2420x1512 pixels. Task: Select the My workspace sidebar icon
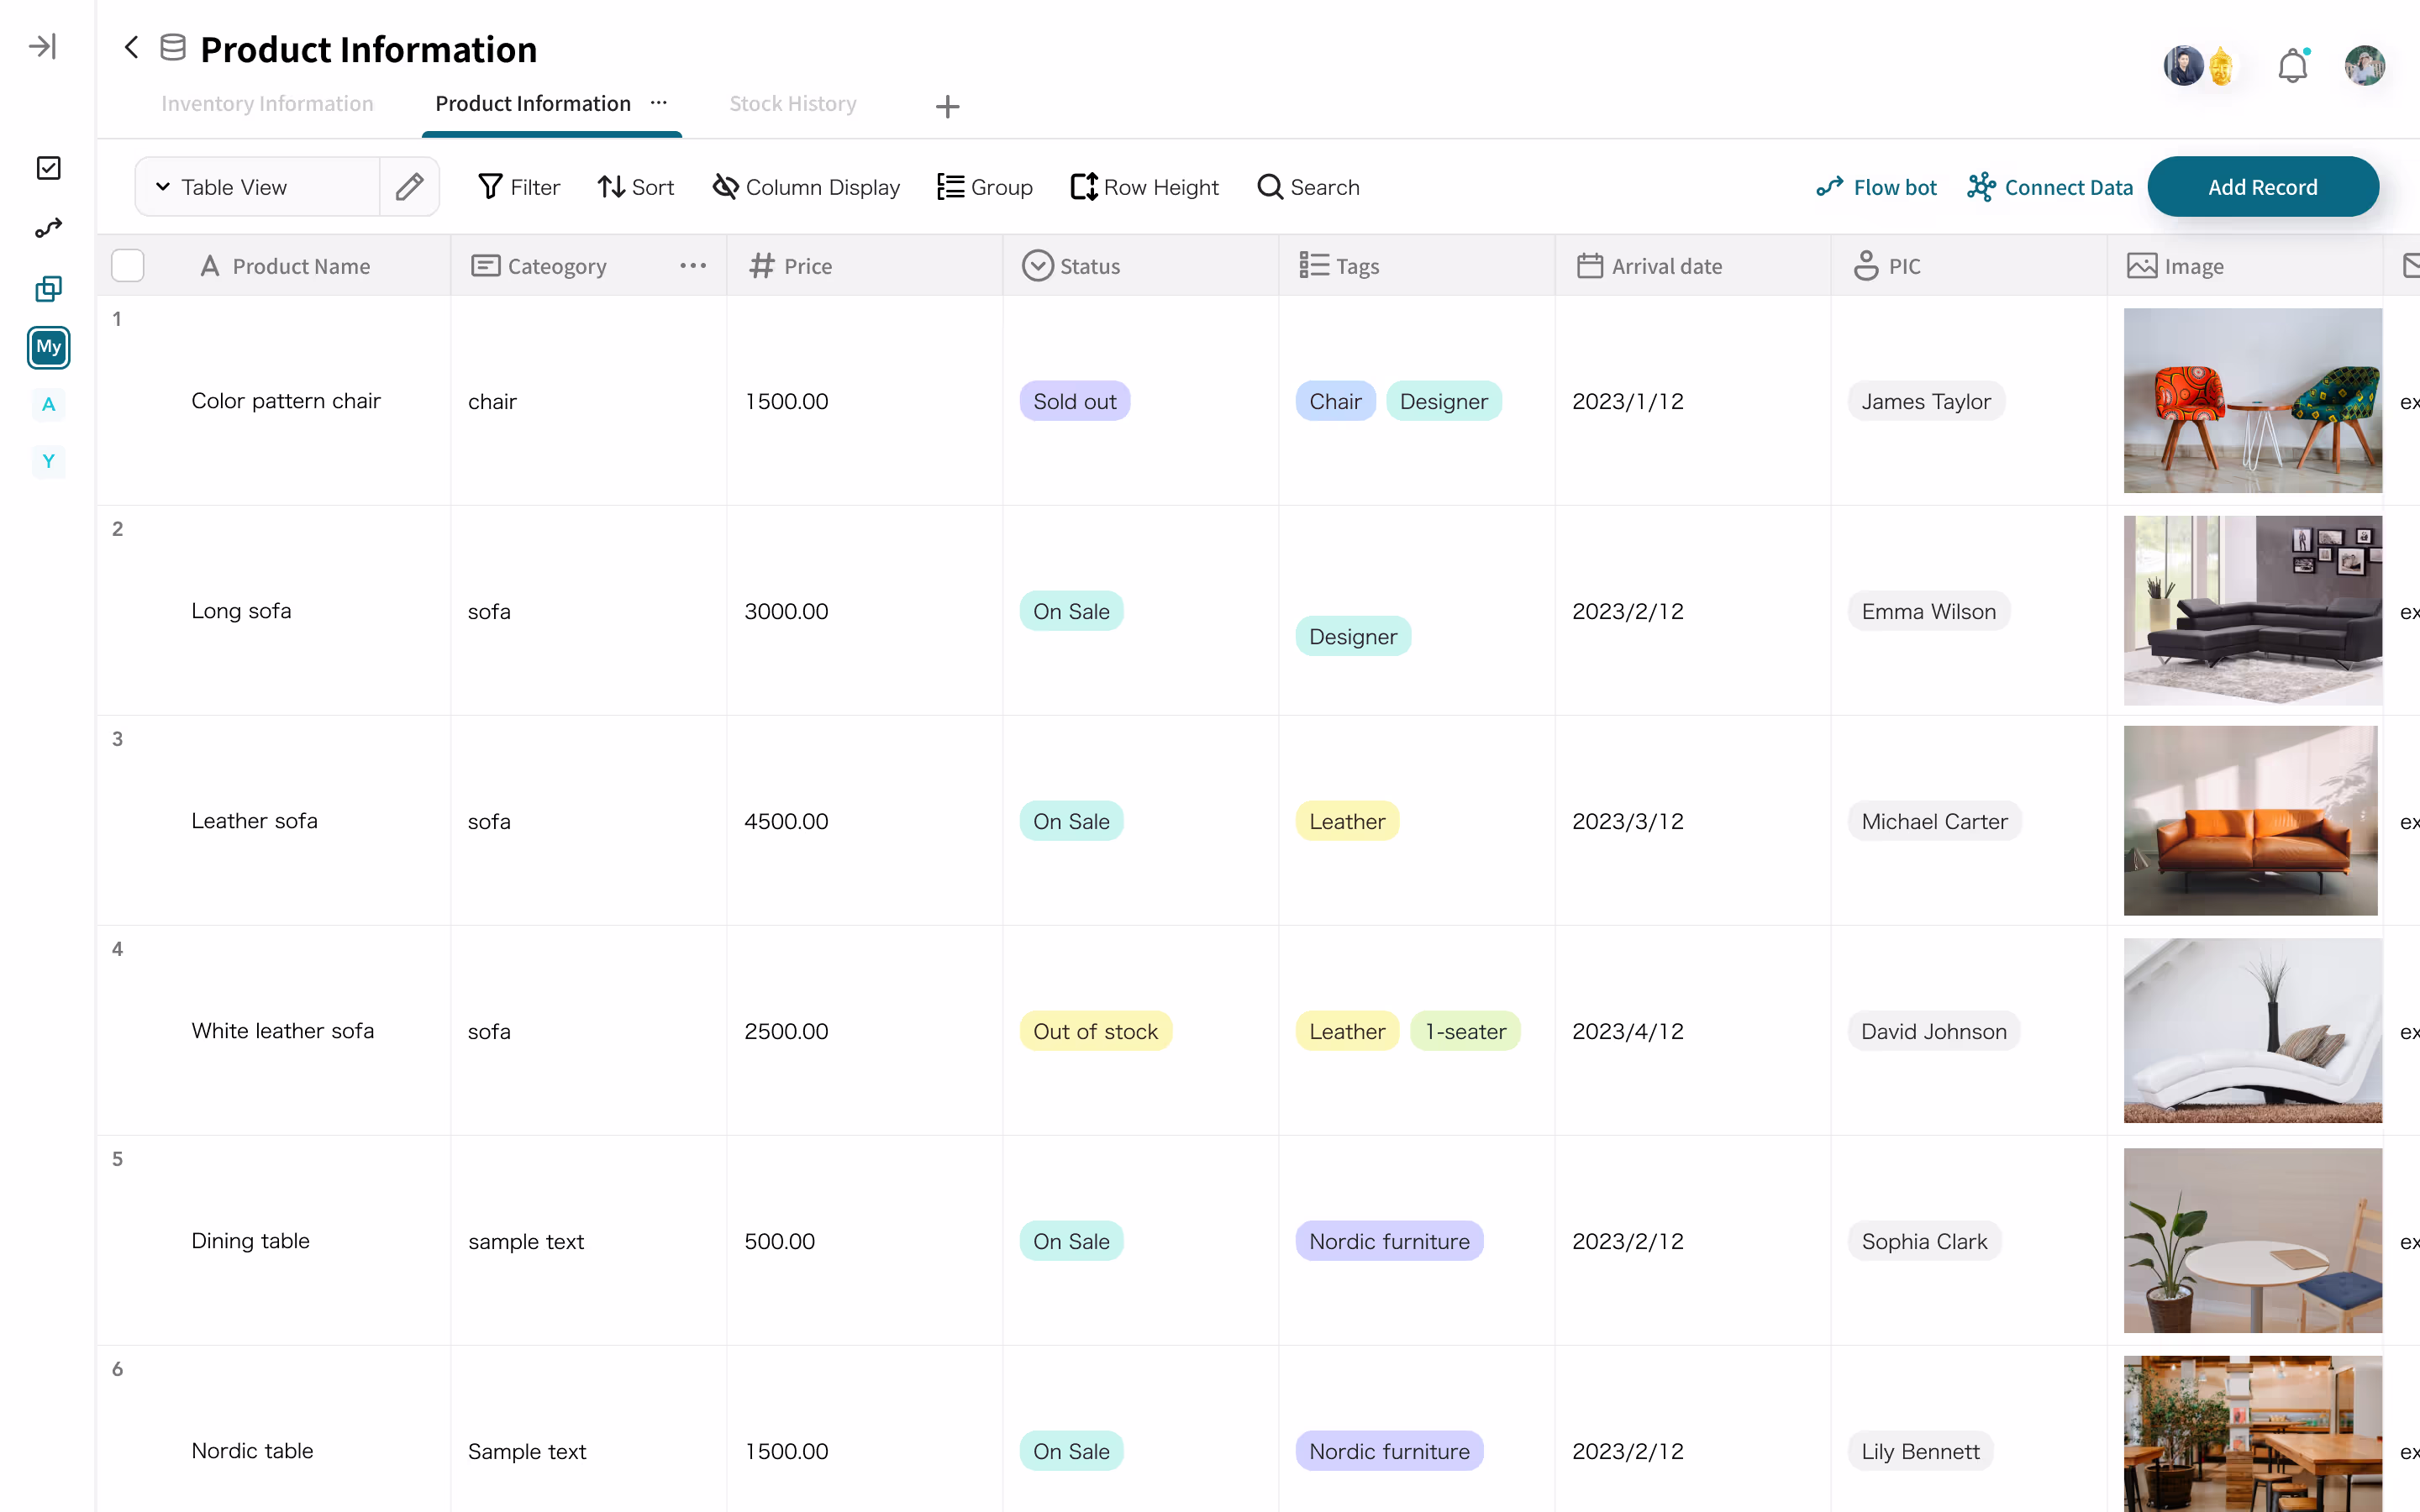tap(48, 347)
